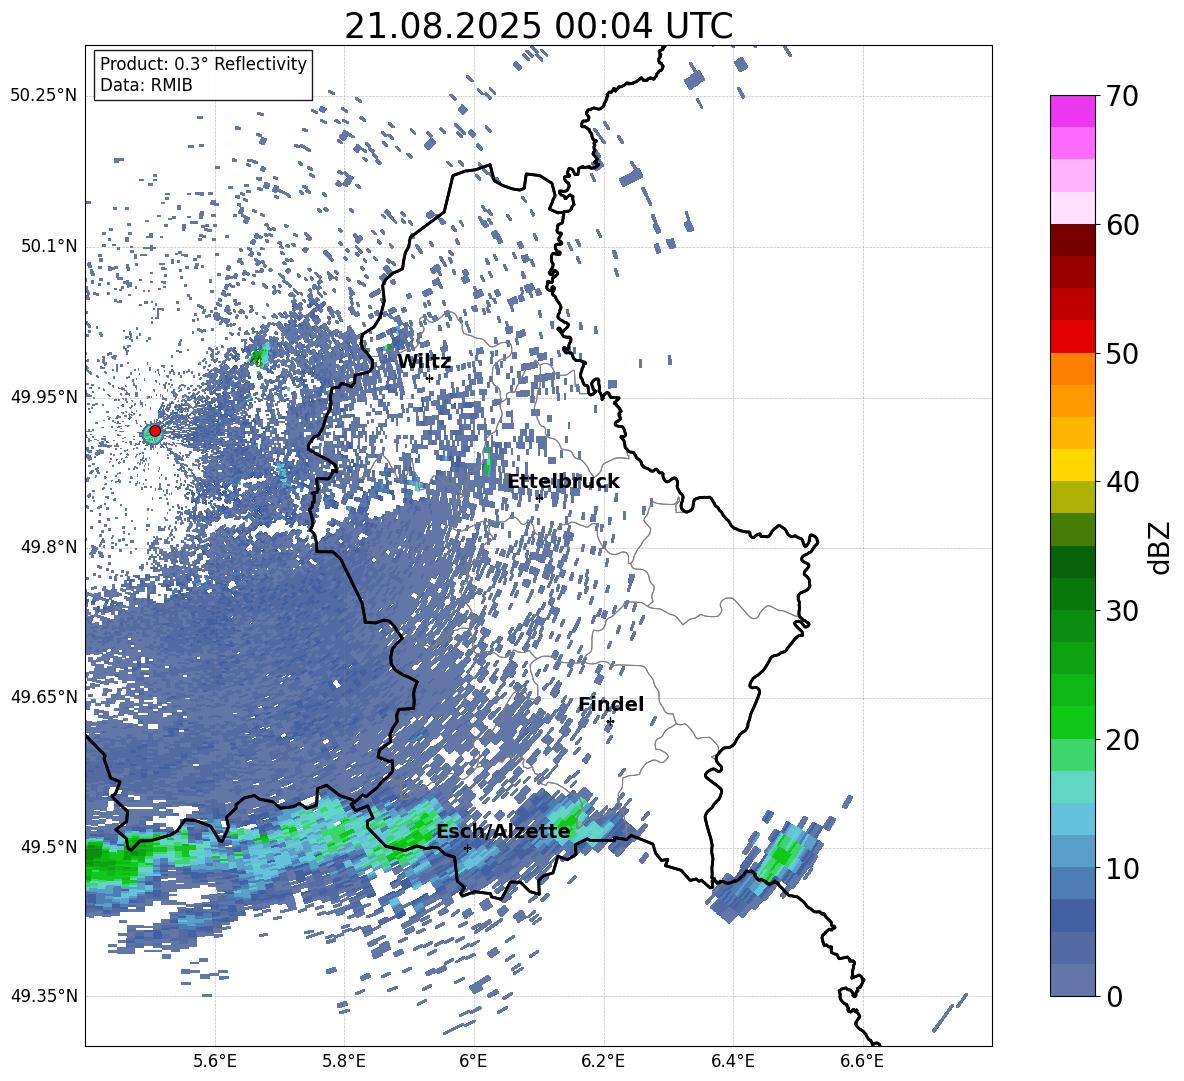
Task: Click the Ettelbruck city label
Action: click(563, 481)
